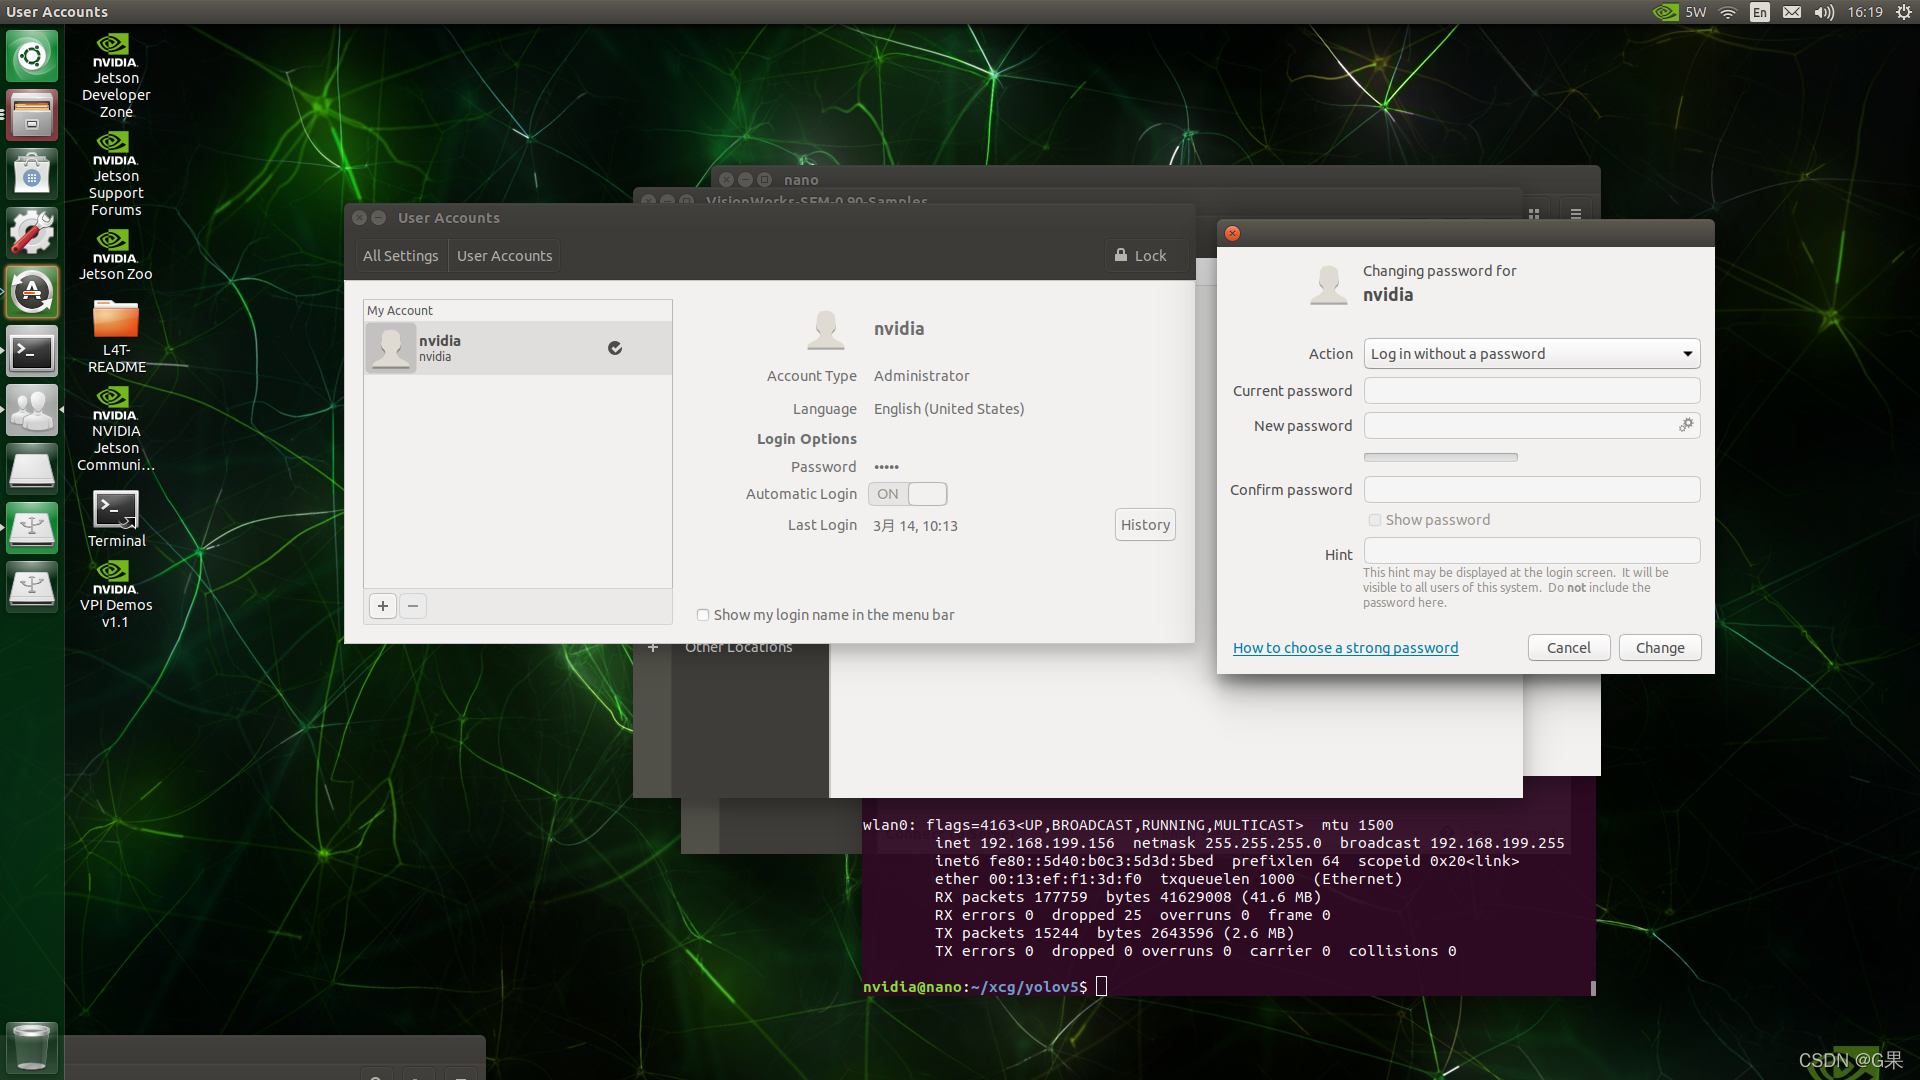
Task: Enable Show my login name in menu bar
Action: pos(703,615)
